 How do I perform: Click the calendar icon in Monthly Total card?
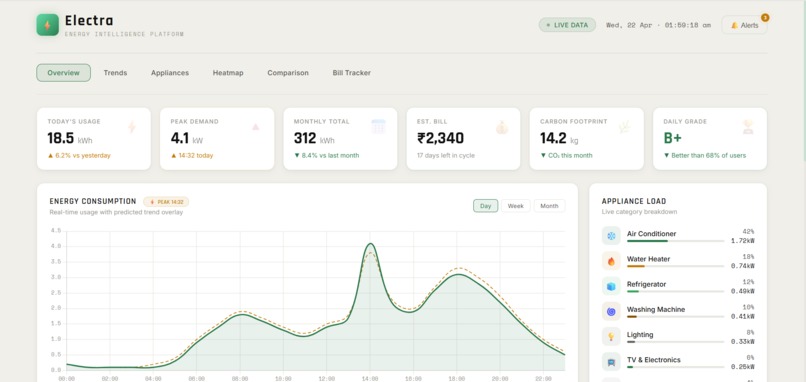[x=378, y=126]
